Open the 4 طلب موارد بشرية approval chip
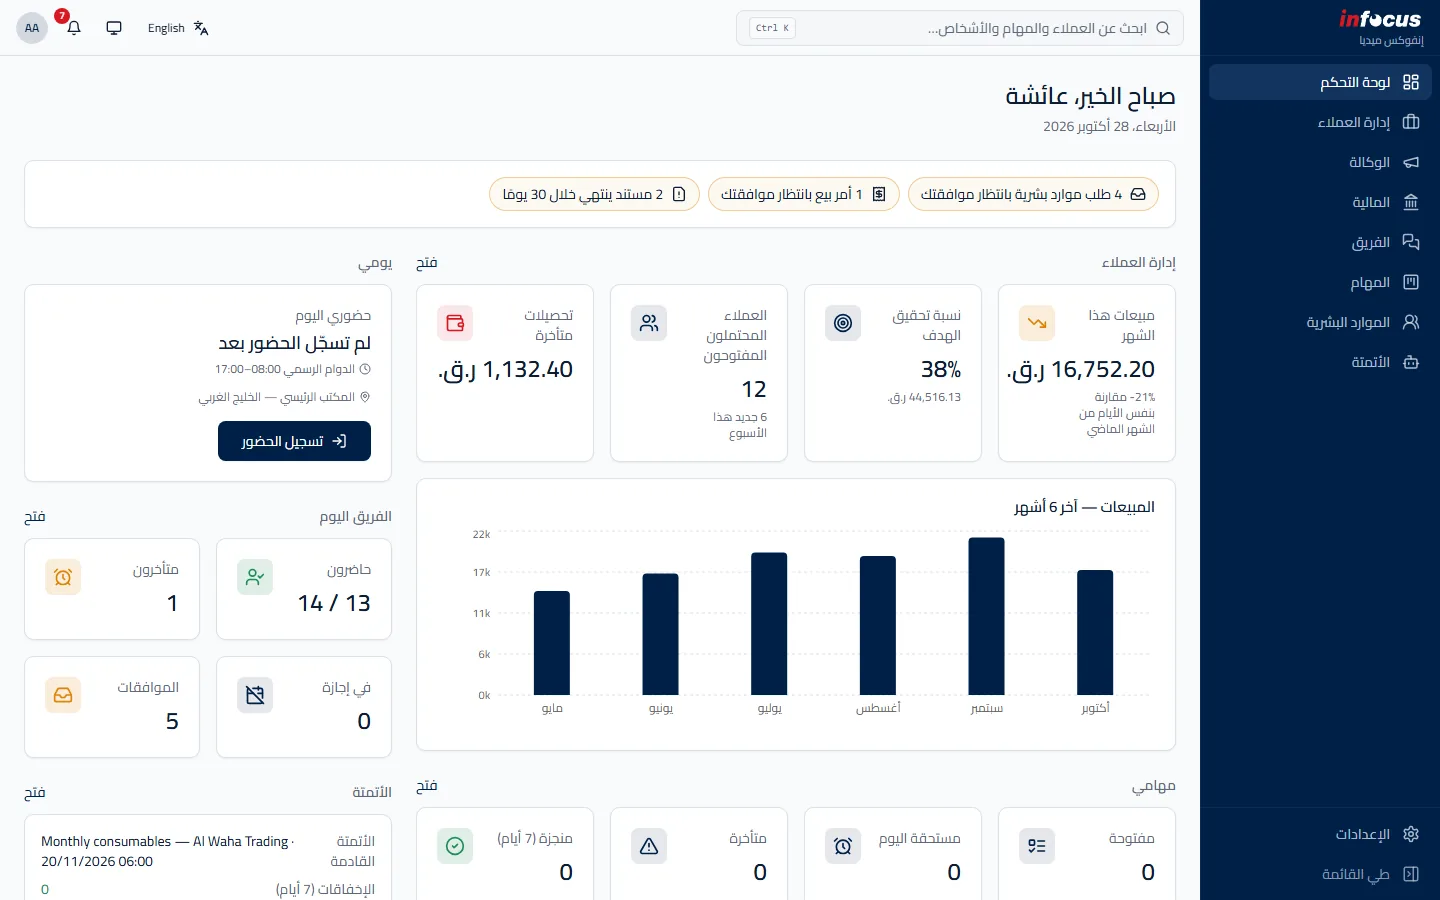Screen dimensions: 1440x900 pos(1033,194)
